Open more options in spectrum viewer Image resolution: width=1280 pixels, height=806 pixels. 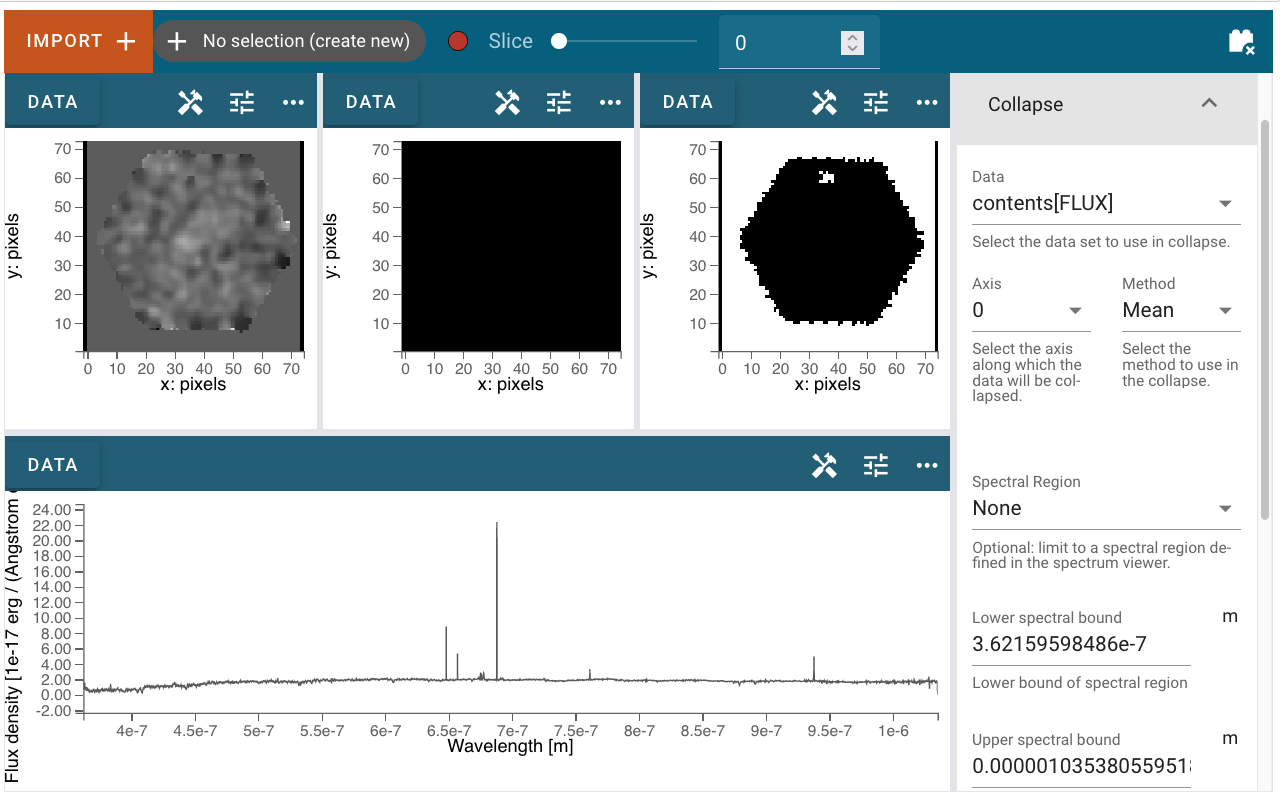[927, 465]
